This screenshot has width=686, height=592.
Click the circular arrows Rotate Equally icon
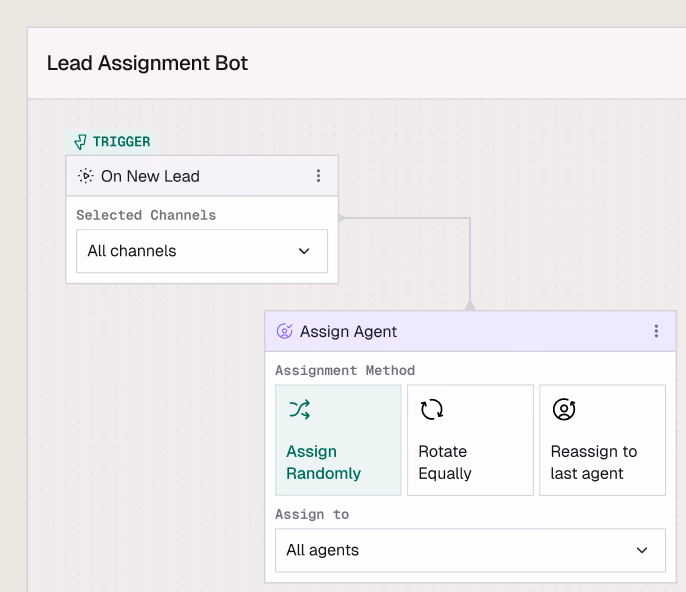(432, 409)
